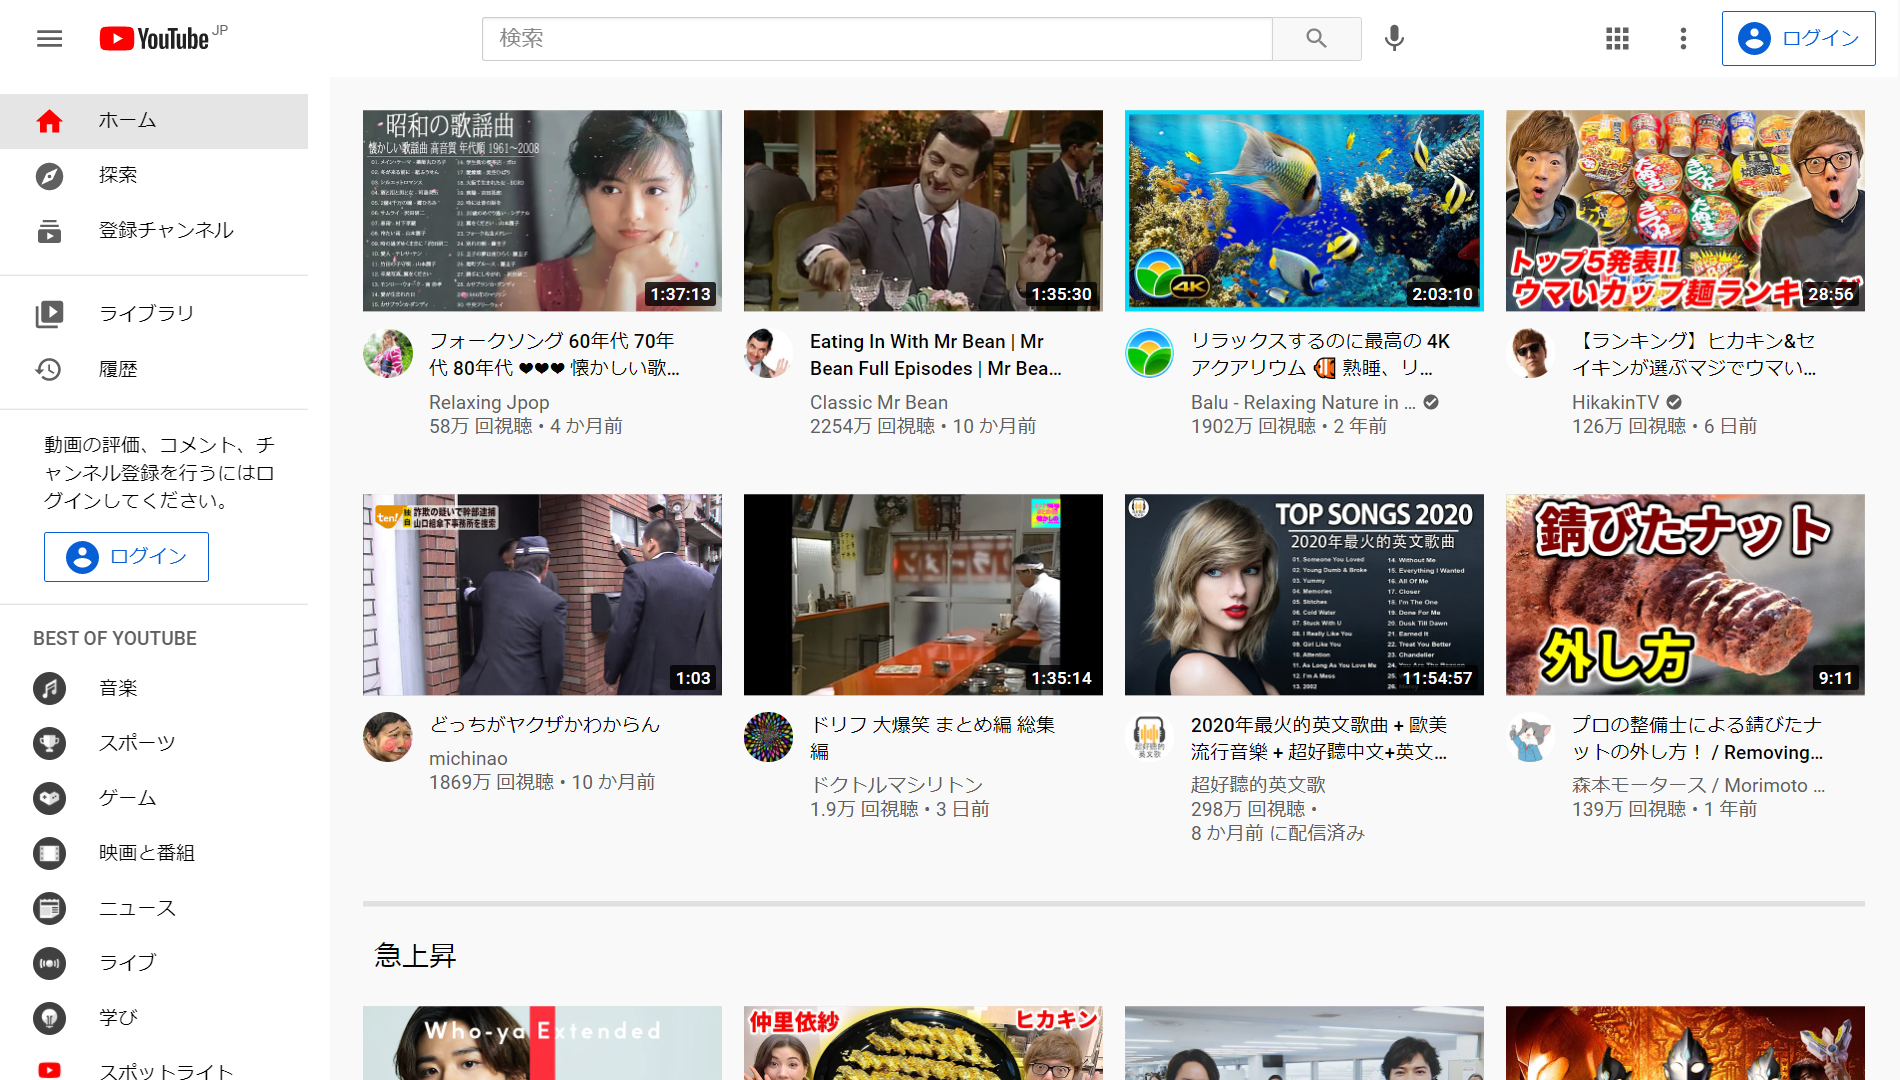1900x1080 pixels.
Task: Open the 錆びたナット外し方 thumbnail
Action: tap(1685, 594)
